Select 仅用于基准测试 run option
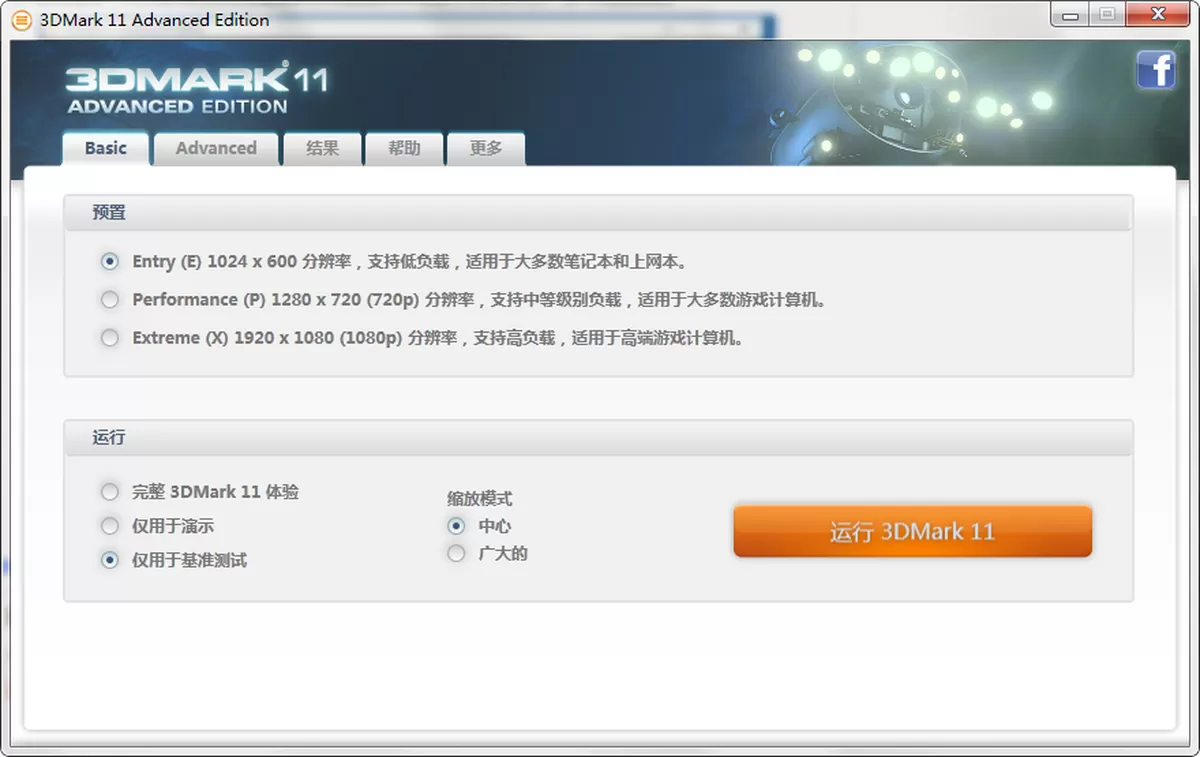1200x757 pixels. pos(109,559)
